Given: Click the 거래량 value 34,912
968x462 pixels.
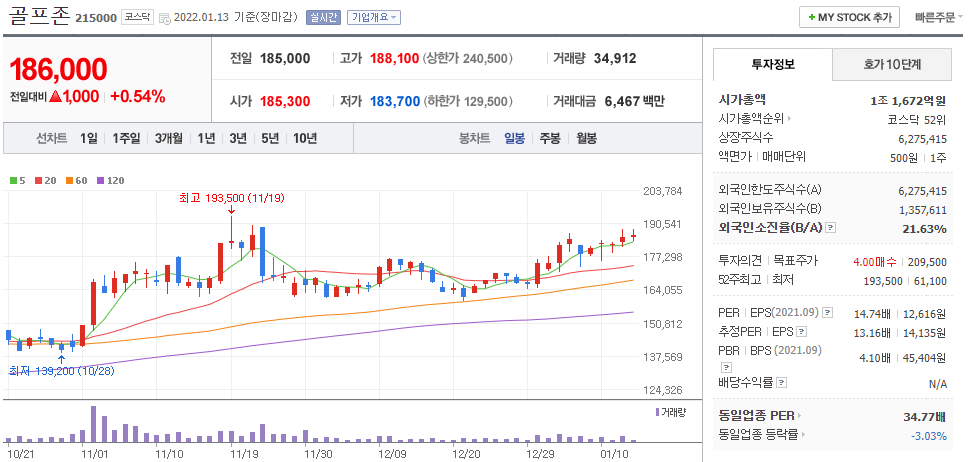Looking at the screenshot, I should pos(615,59).
